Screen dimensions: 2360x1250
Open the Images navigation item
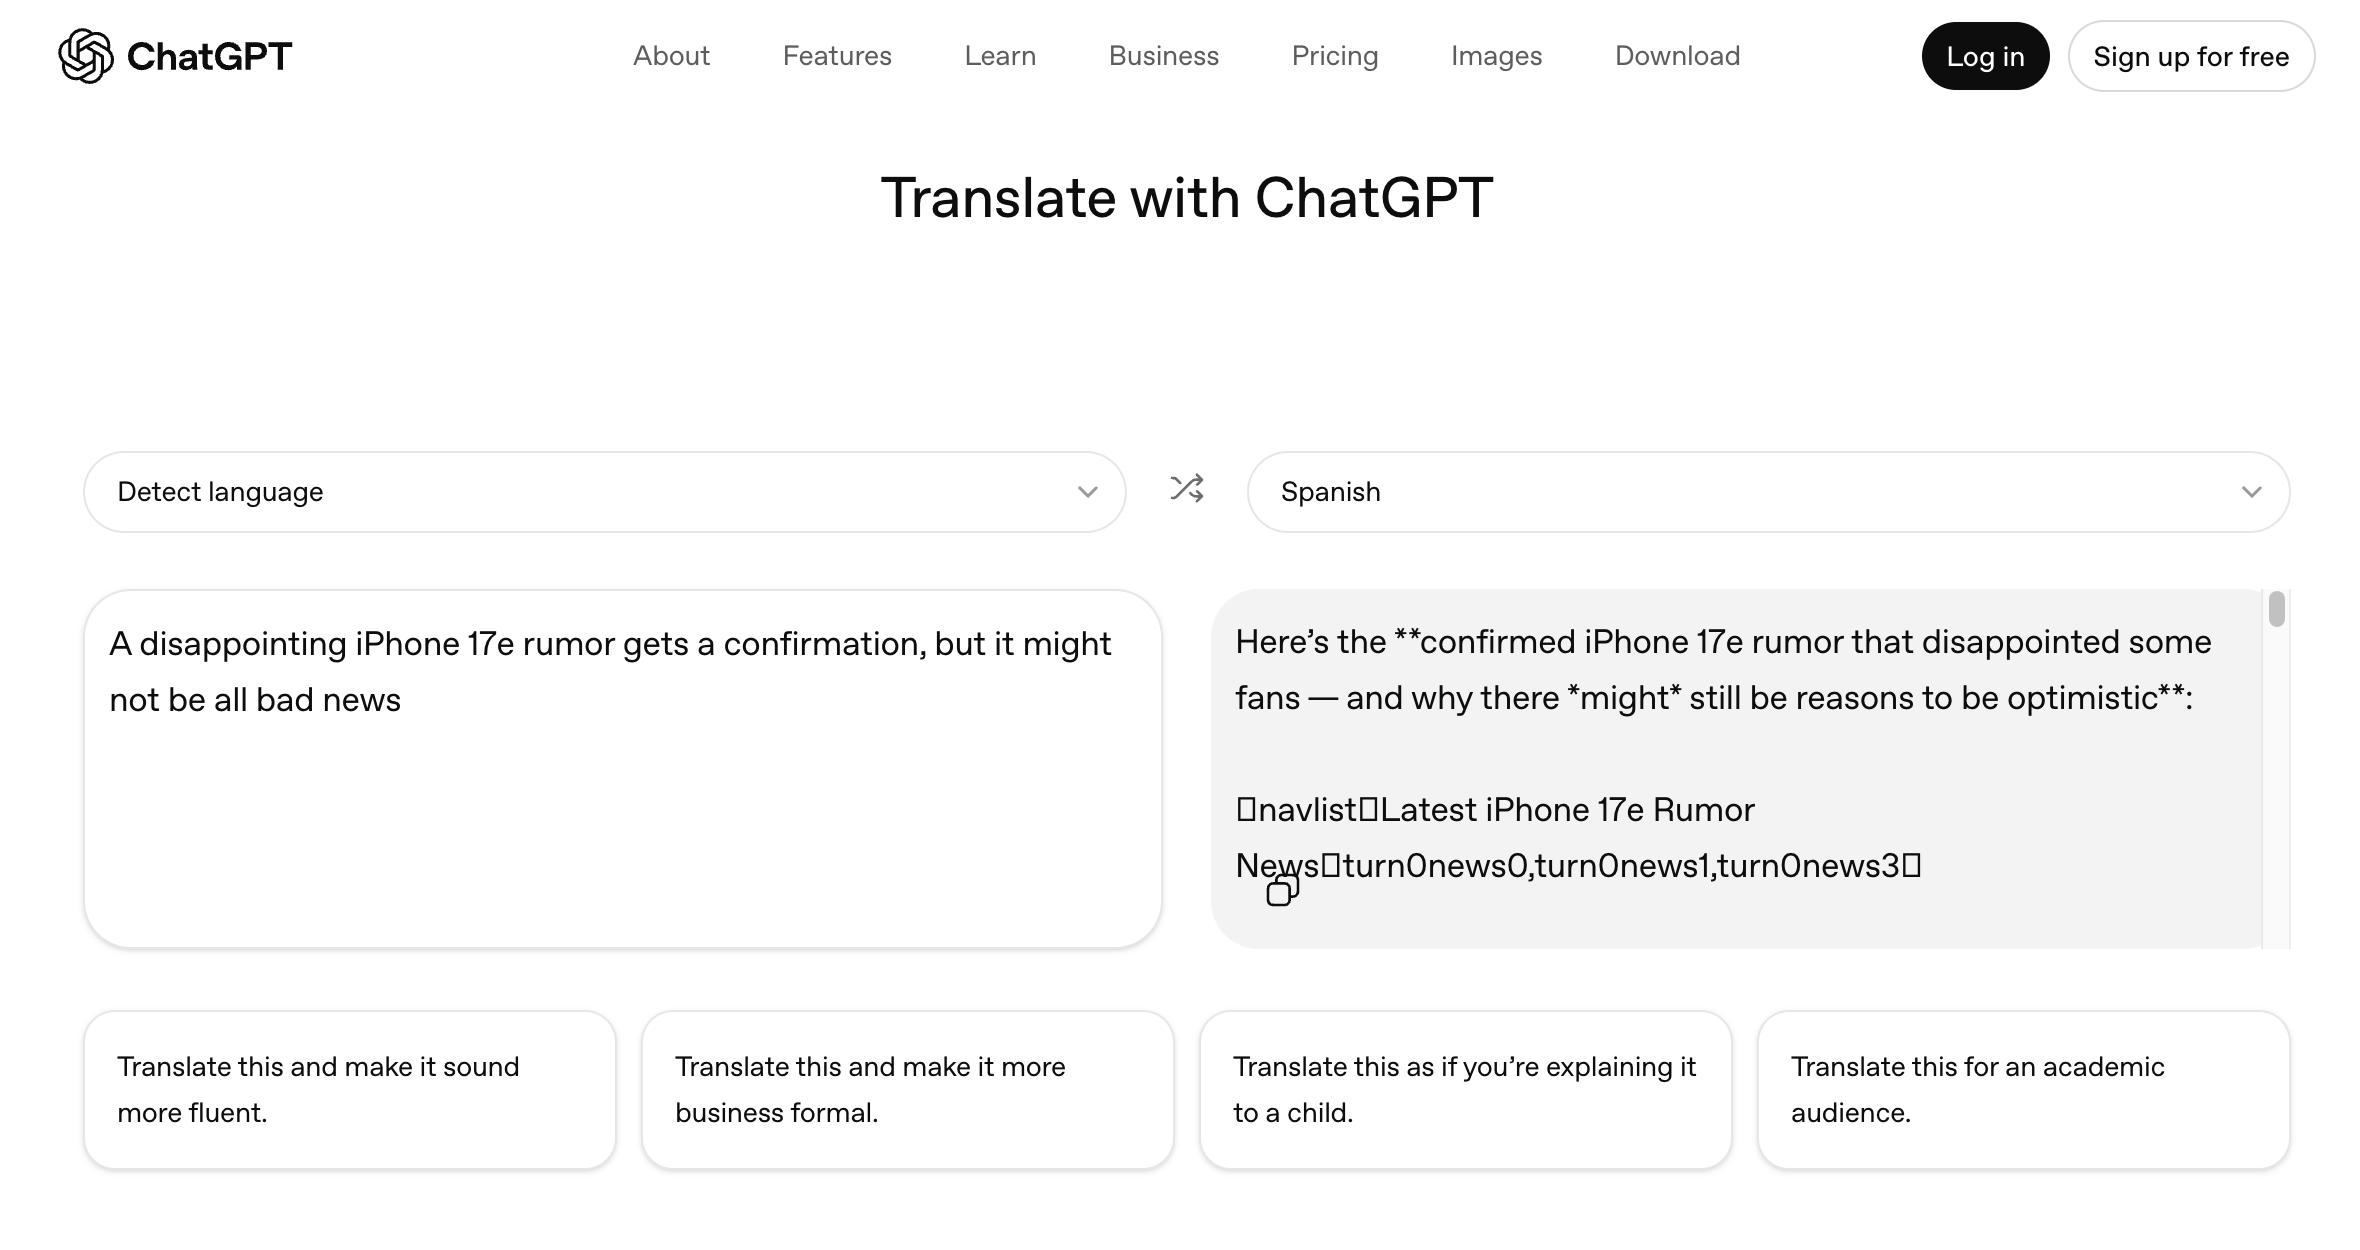tap(1496, 56)
